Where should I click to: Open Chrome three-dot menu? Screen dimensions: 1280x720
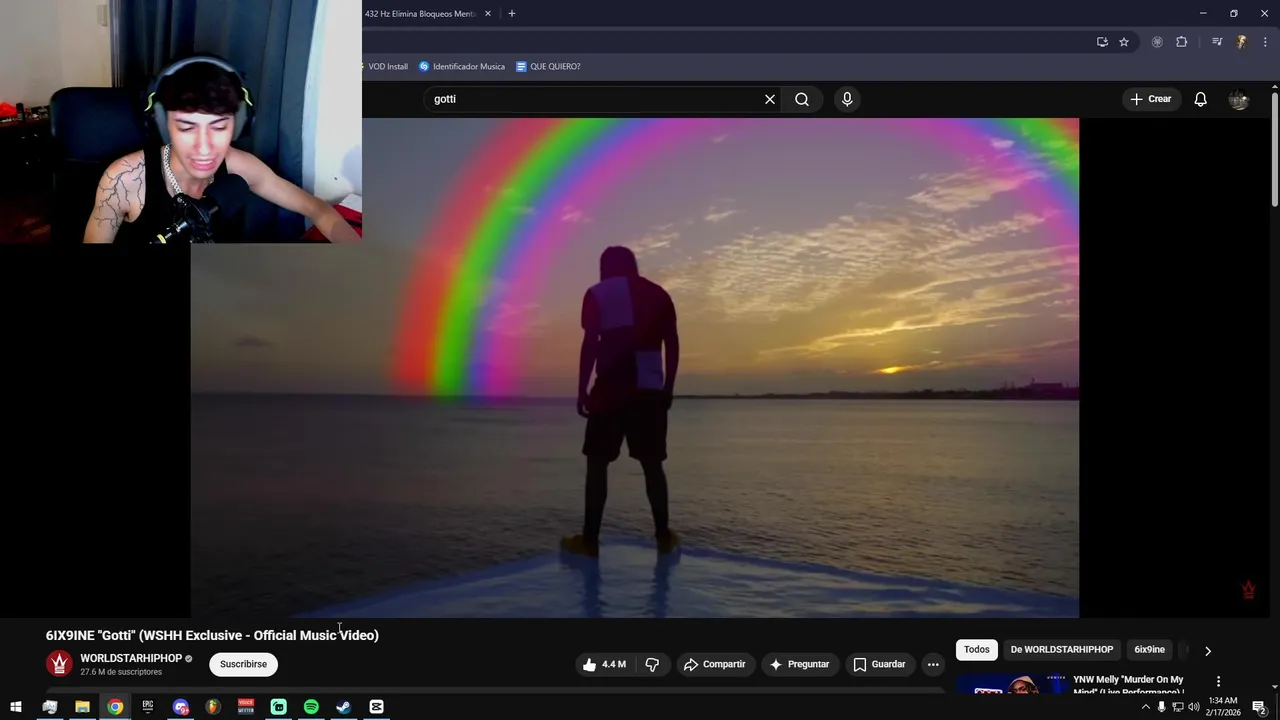1265,42
